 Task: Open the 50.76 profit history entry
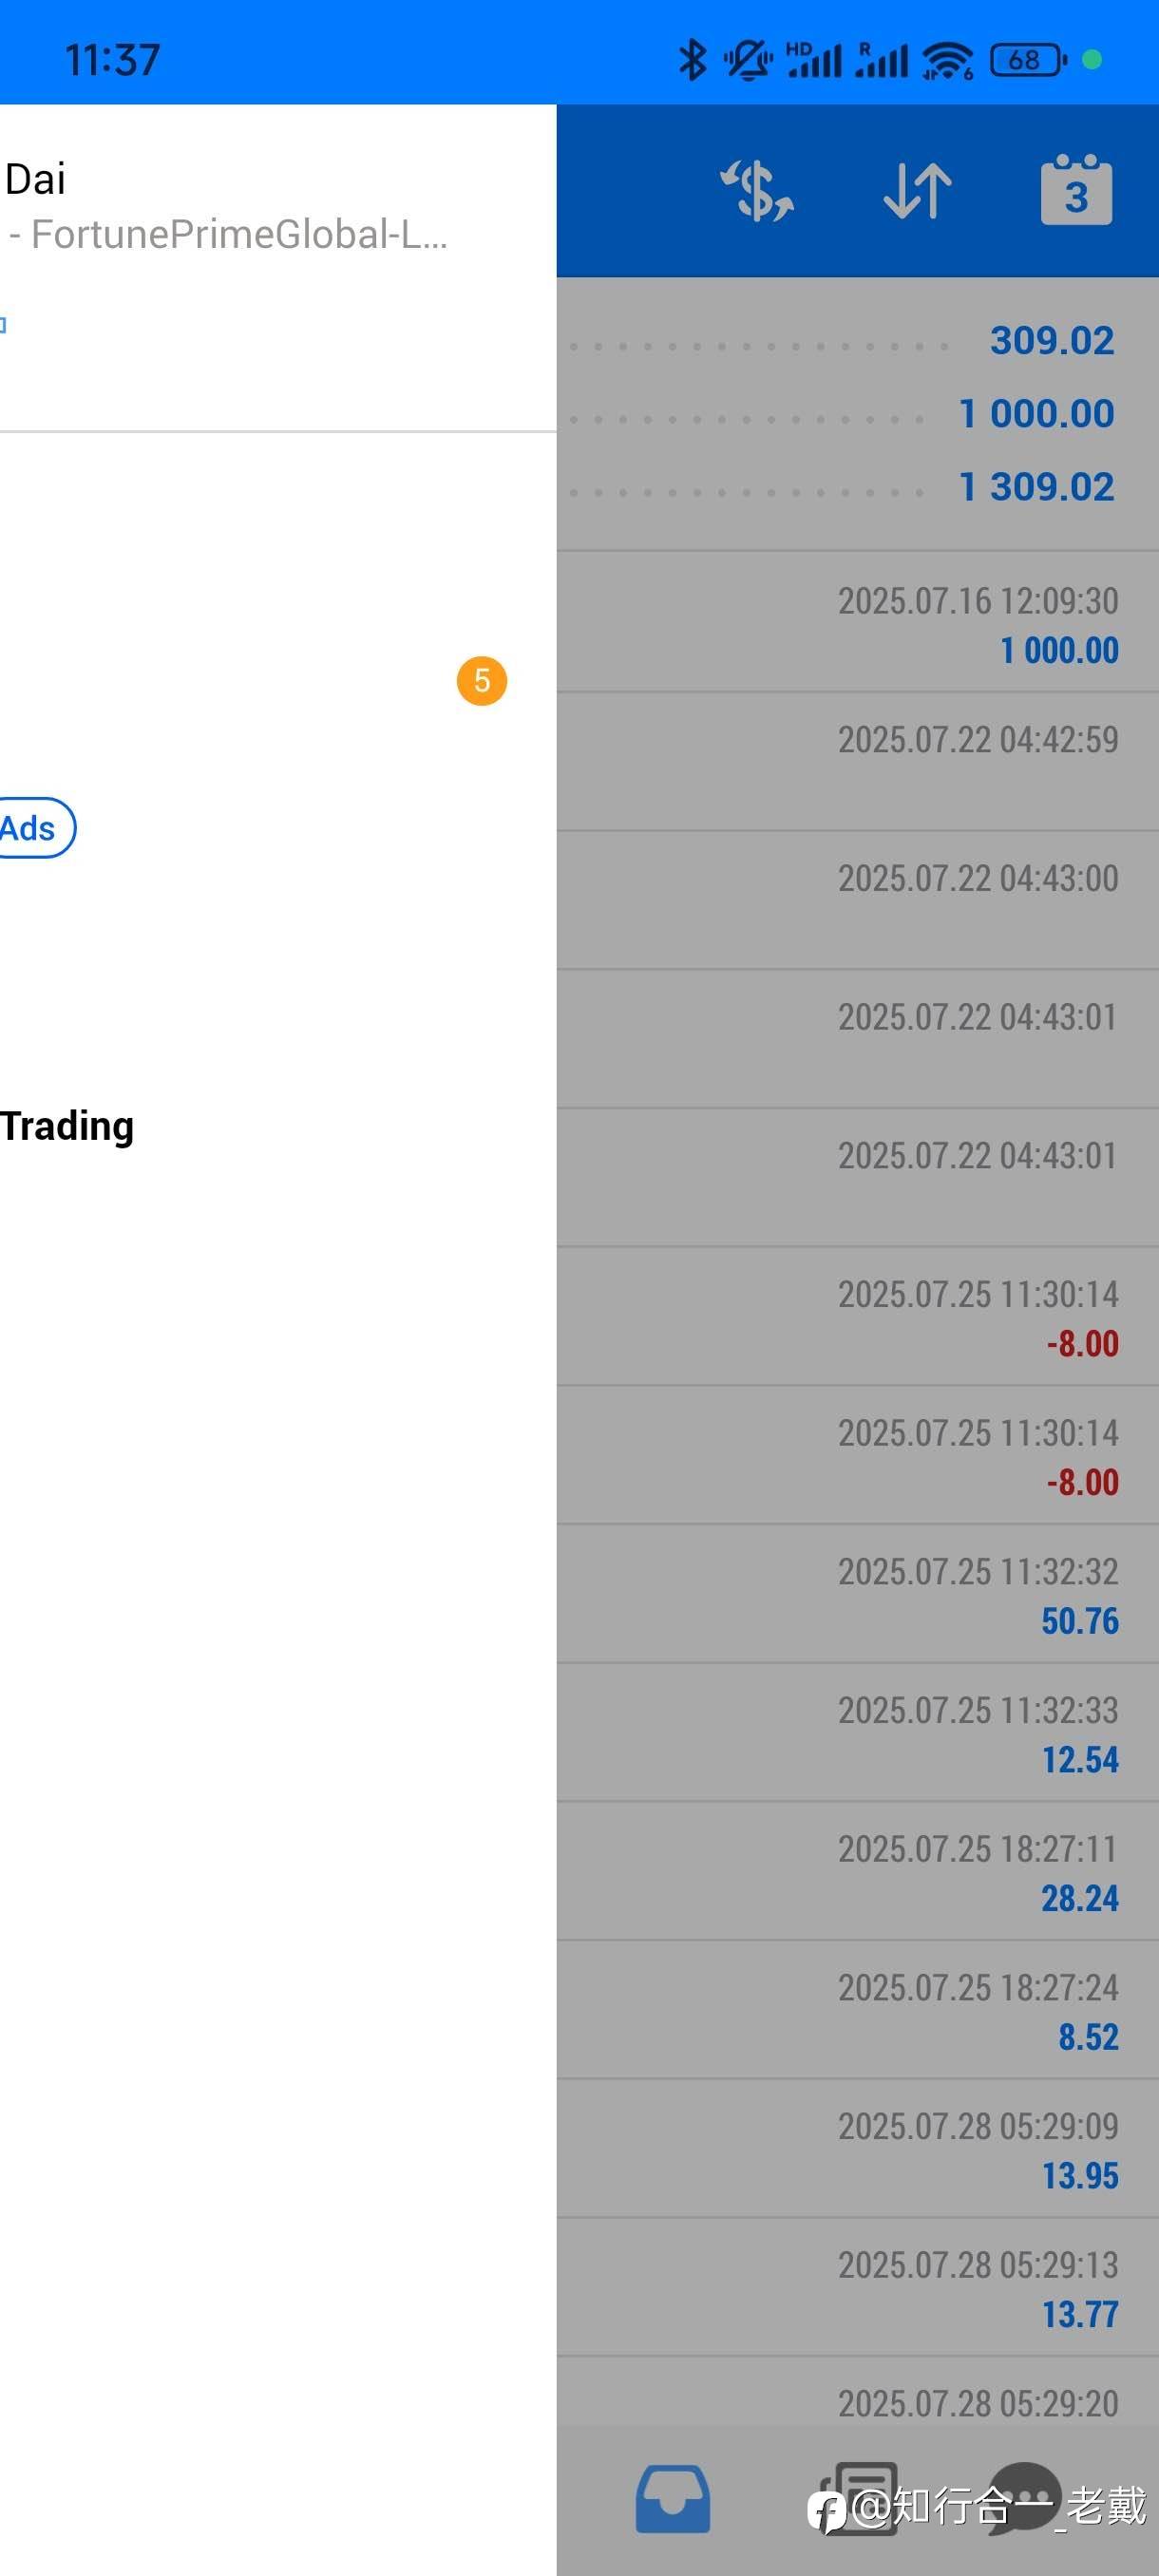pyautogui.click(x=858, y=1594)
